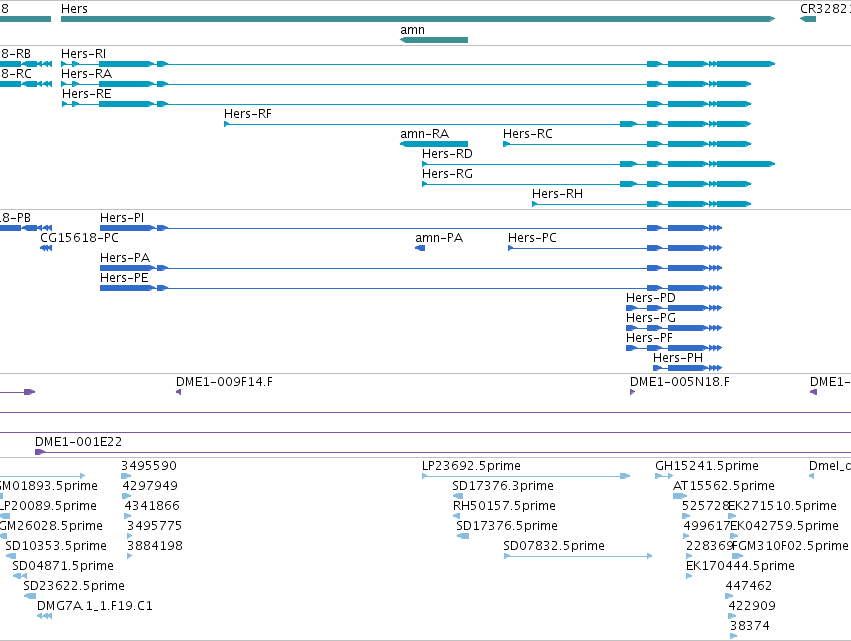Viewport: 851px width, 641px height.
Task: Select the Hers-RI transcript label
Action: 84,54
